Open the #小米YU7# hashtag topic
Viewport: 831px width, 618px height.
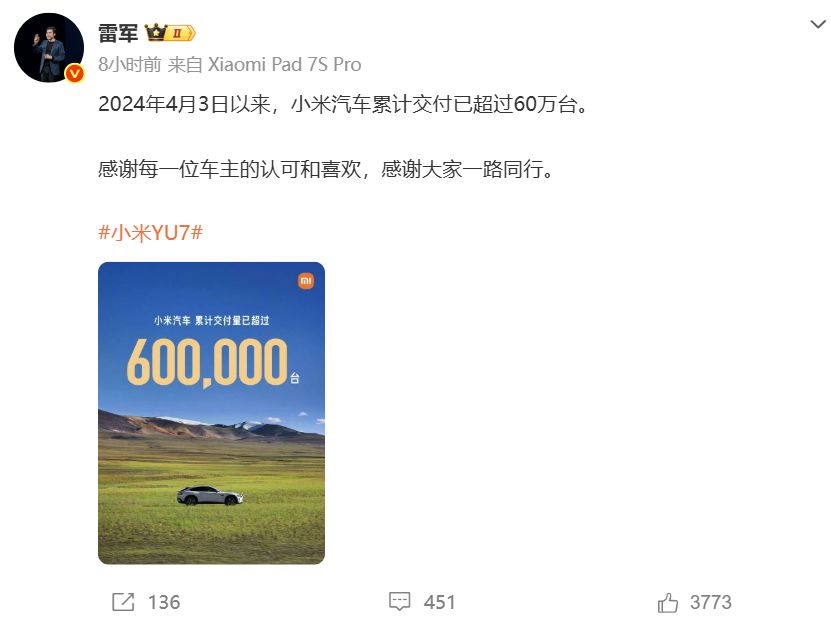click(151, 233)
